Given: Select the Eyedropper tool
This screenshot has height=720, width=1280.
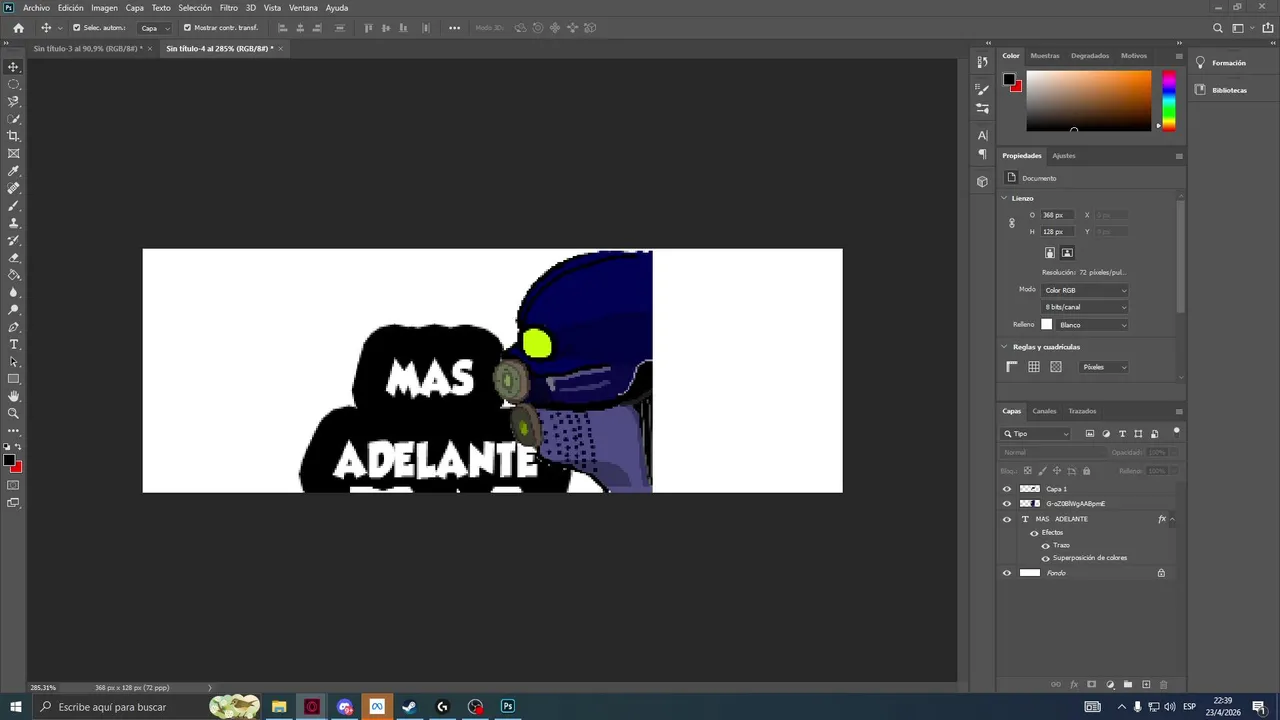Looking at the screenshot, I should [x=13, y=171].
